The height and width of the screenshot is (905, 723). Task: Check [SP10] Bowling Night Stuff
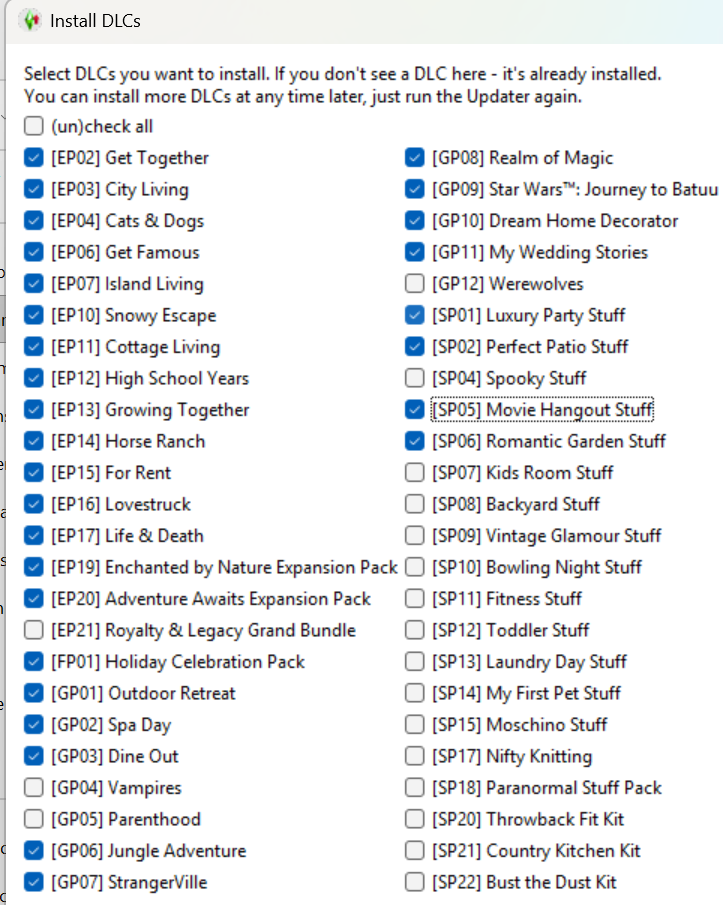pyautogui.click(x=414, y=567)
